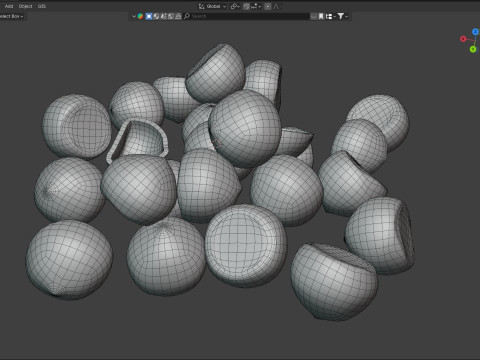Click the transform orientation axes icon

click(201, 6)
